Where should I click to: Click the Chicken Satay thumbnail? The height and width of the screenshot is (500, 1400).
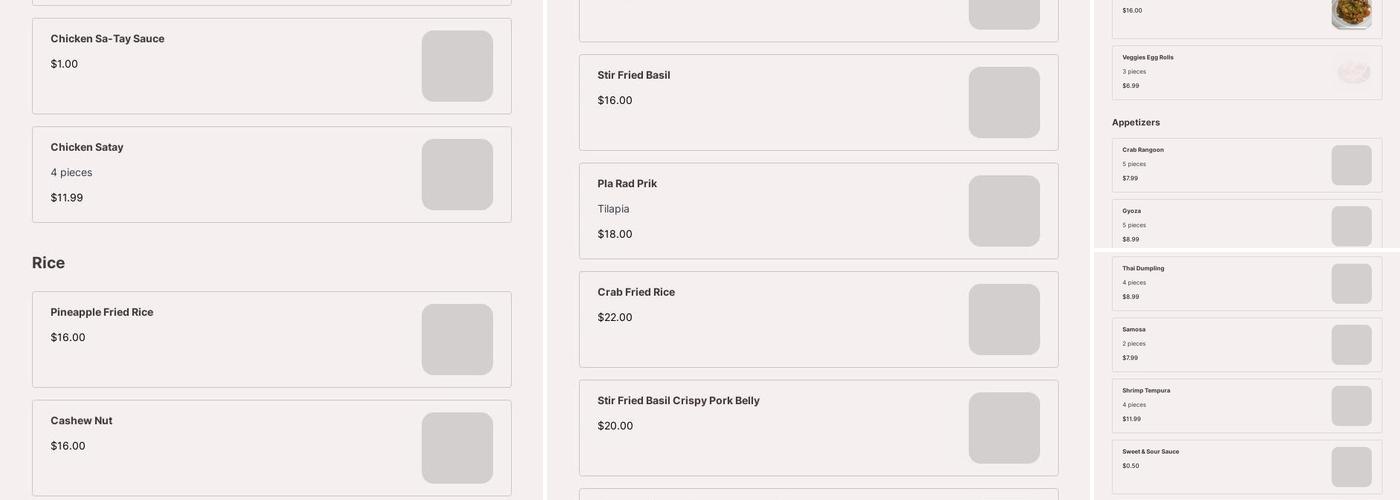pos(457,175)
